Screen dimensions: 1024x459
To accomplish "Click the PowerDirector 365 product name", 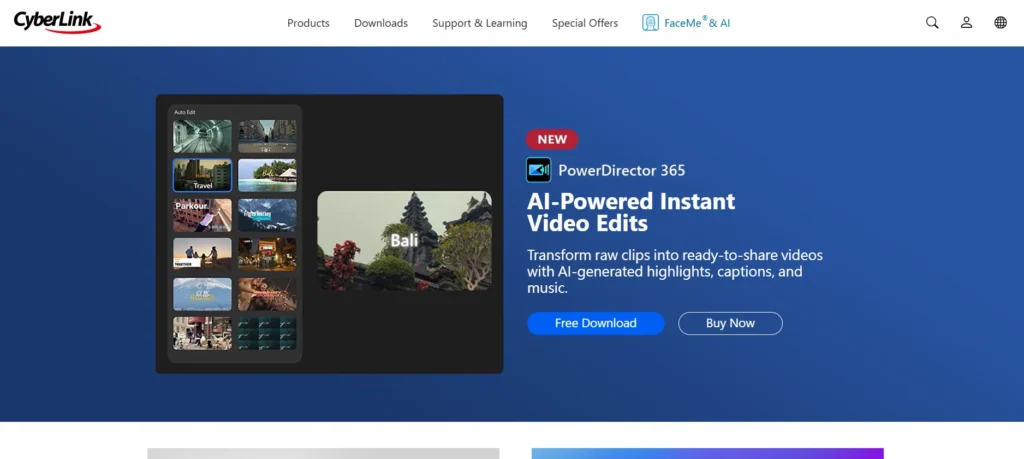I will (622, 170).
